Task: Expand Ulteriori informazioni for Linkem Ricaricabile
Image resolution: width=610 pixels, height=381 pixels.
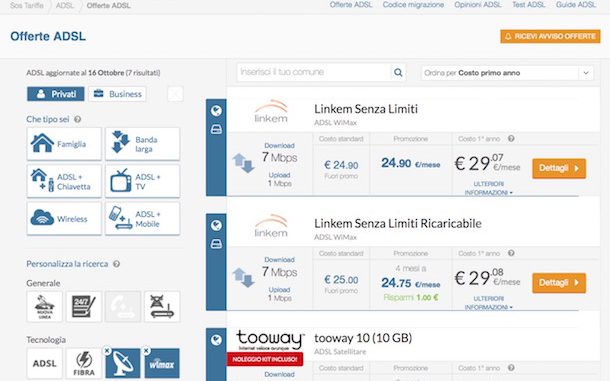Action: point(489,303)
